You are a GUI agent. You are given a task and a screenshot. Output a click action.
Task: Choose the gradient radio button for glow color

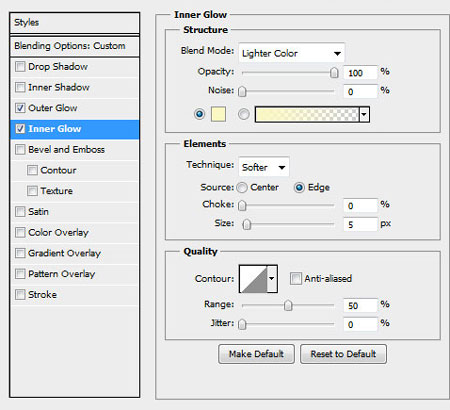click(243, 114)
